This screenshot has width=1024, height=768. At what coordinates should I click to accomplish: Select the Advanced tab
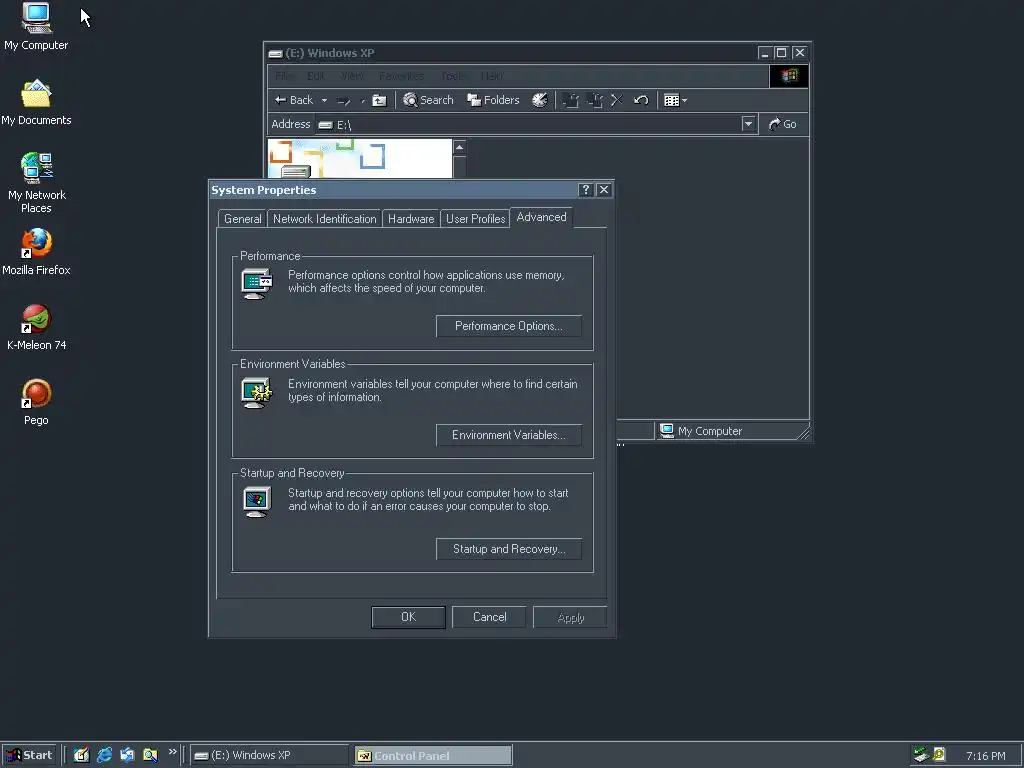(541, 217)
